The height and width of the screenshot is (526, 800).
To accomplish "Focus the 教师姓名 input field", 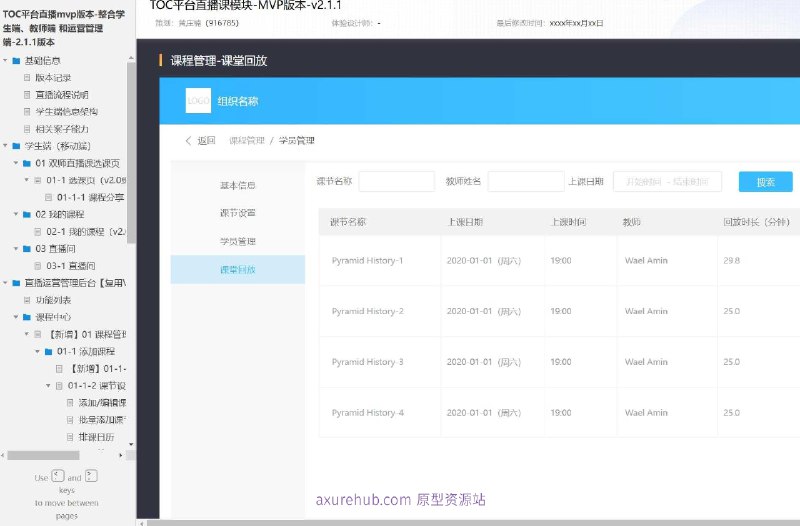I will pyautogui.click(x=526, y=181).
